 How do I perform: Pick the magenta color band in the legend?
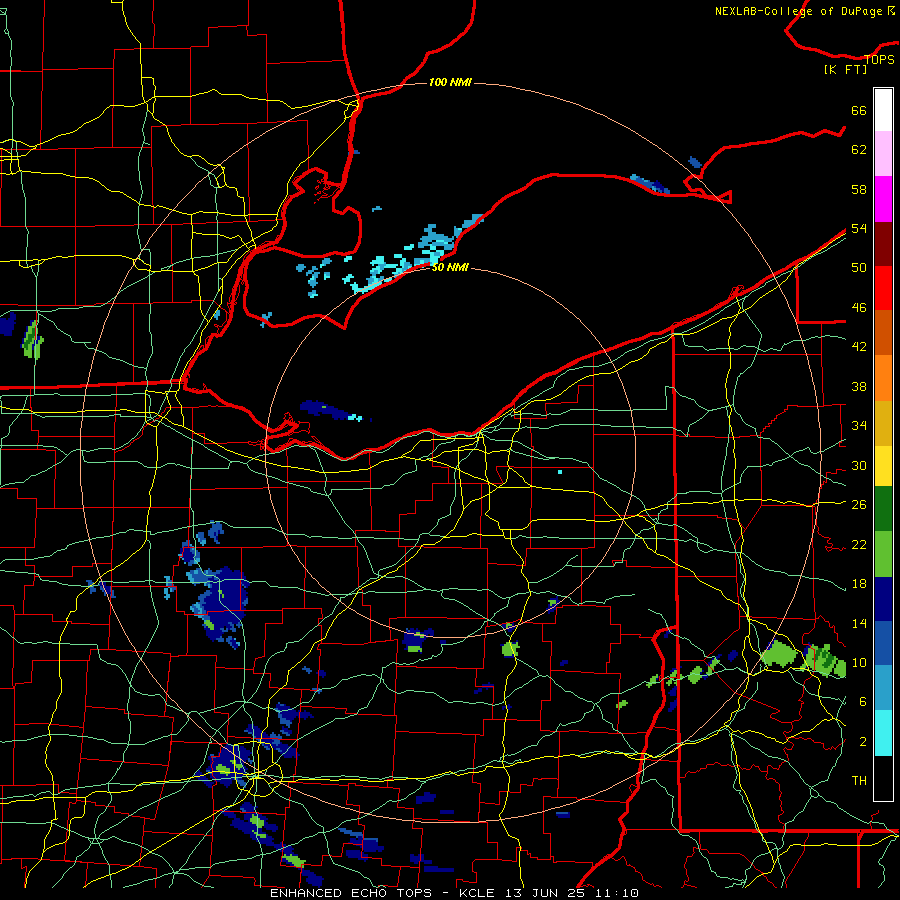(883, 199)
